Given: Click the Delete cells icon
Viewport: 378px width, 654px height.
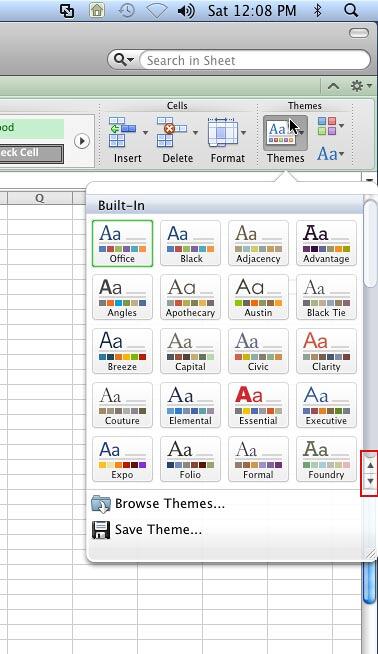Looking at the screenshot, I should point(172,132).
